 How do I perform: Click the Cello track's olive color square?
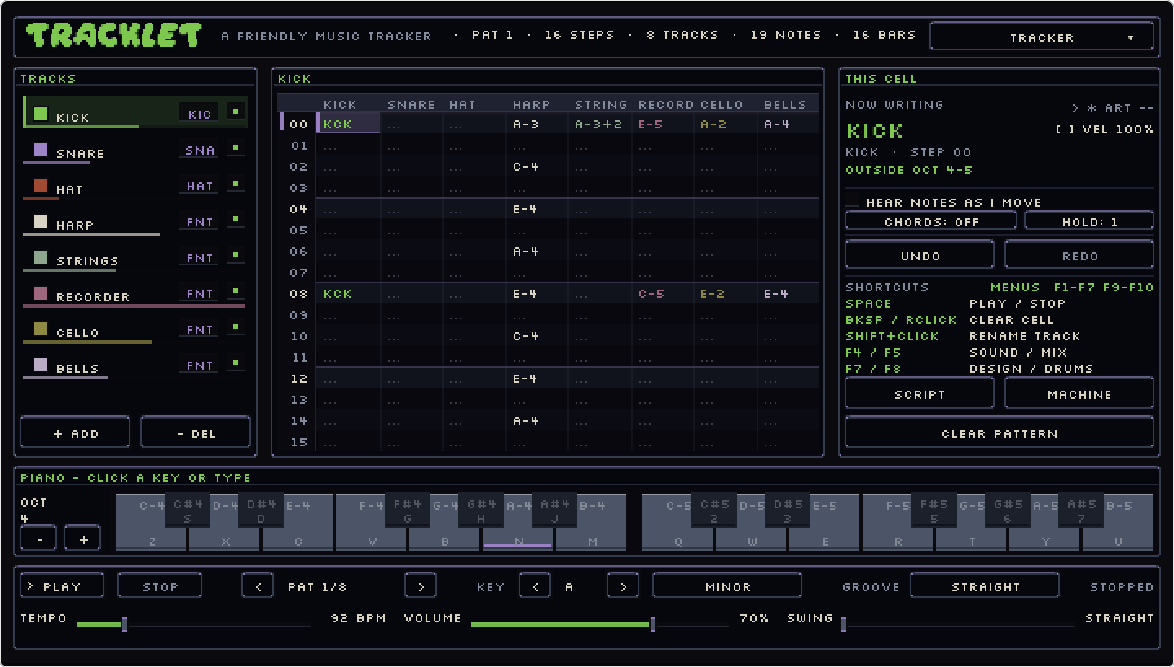click(x=40, y=329)
